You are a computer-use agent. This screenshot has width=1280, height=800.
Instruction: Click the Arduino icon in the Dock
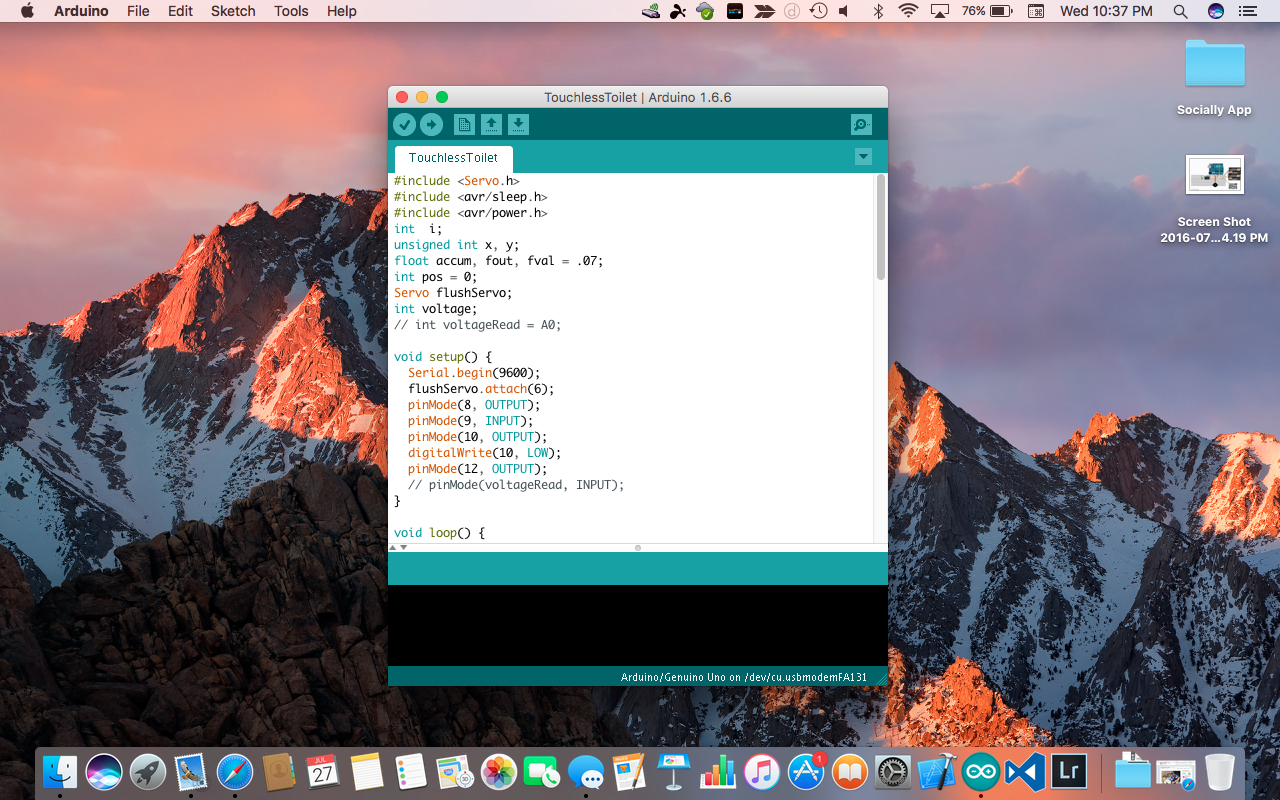click(981, 771)
